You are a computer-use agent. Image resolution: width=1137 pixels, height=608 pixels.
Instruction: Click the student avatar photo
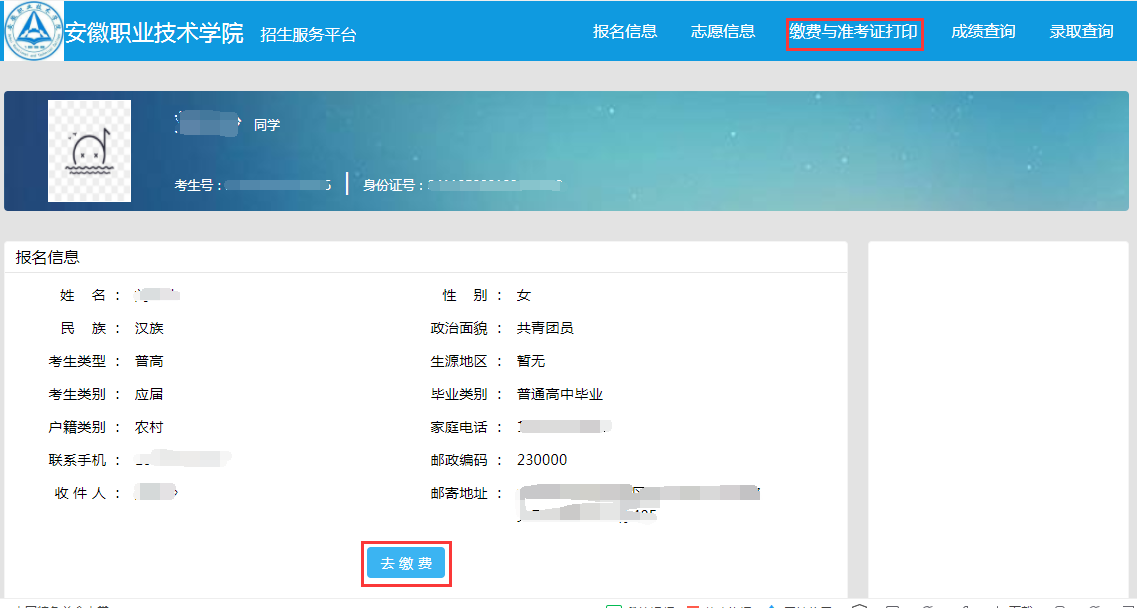coord(89,151)
